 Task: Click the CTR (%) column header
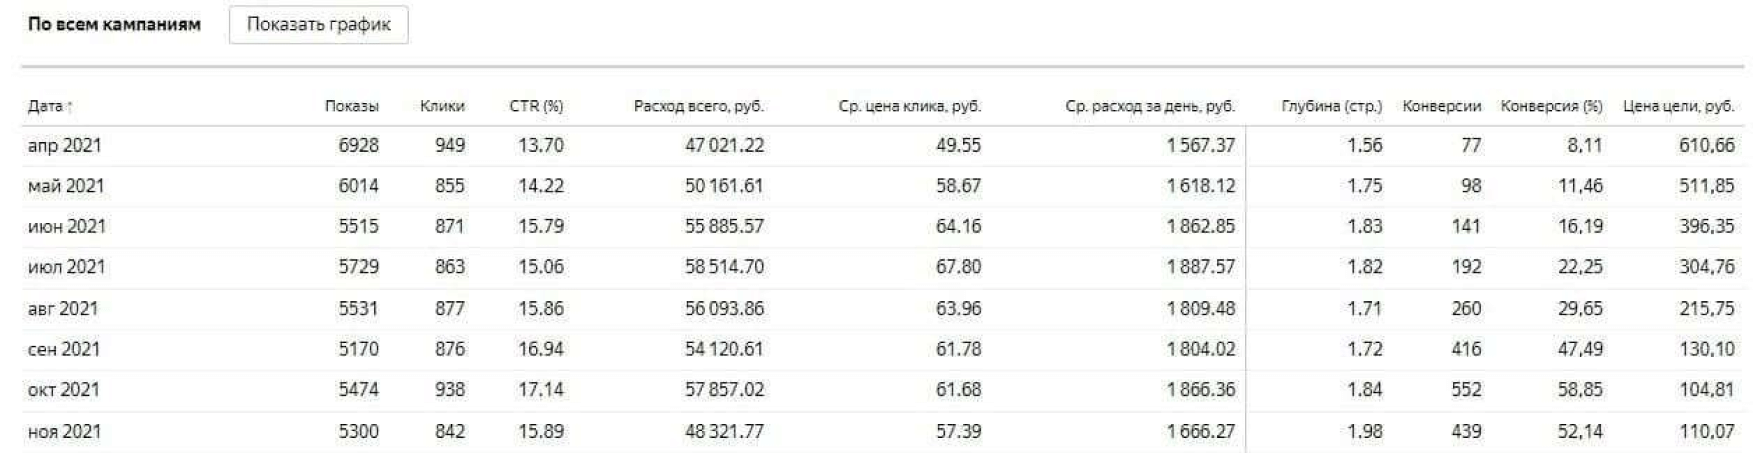click(x=536, y=106)
